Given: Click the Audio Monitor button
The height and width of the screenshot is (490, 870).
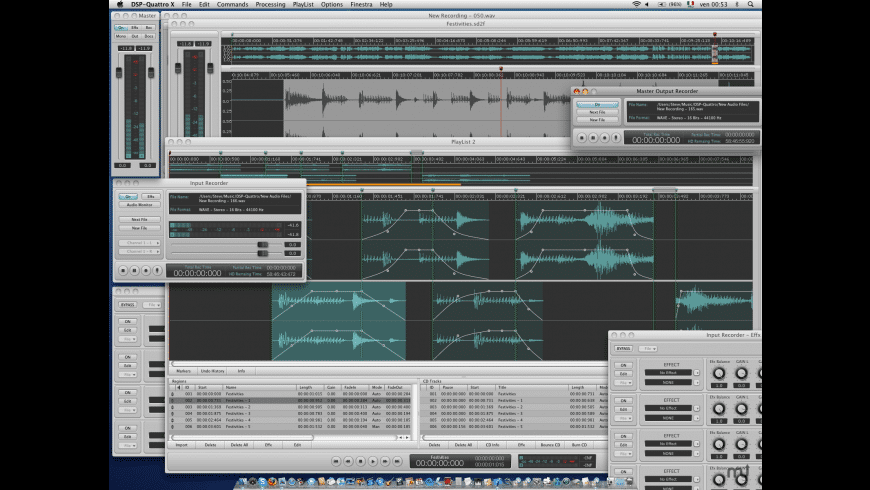Looking at the screenshot, I should click(x=139, y=206).
